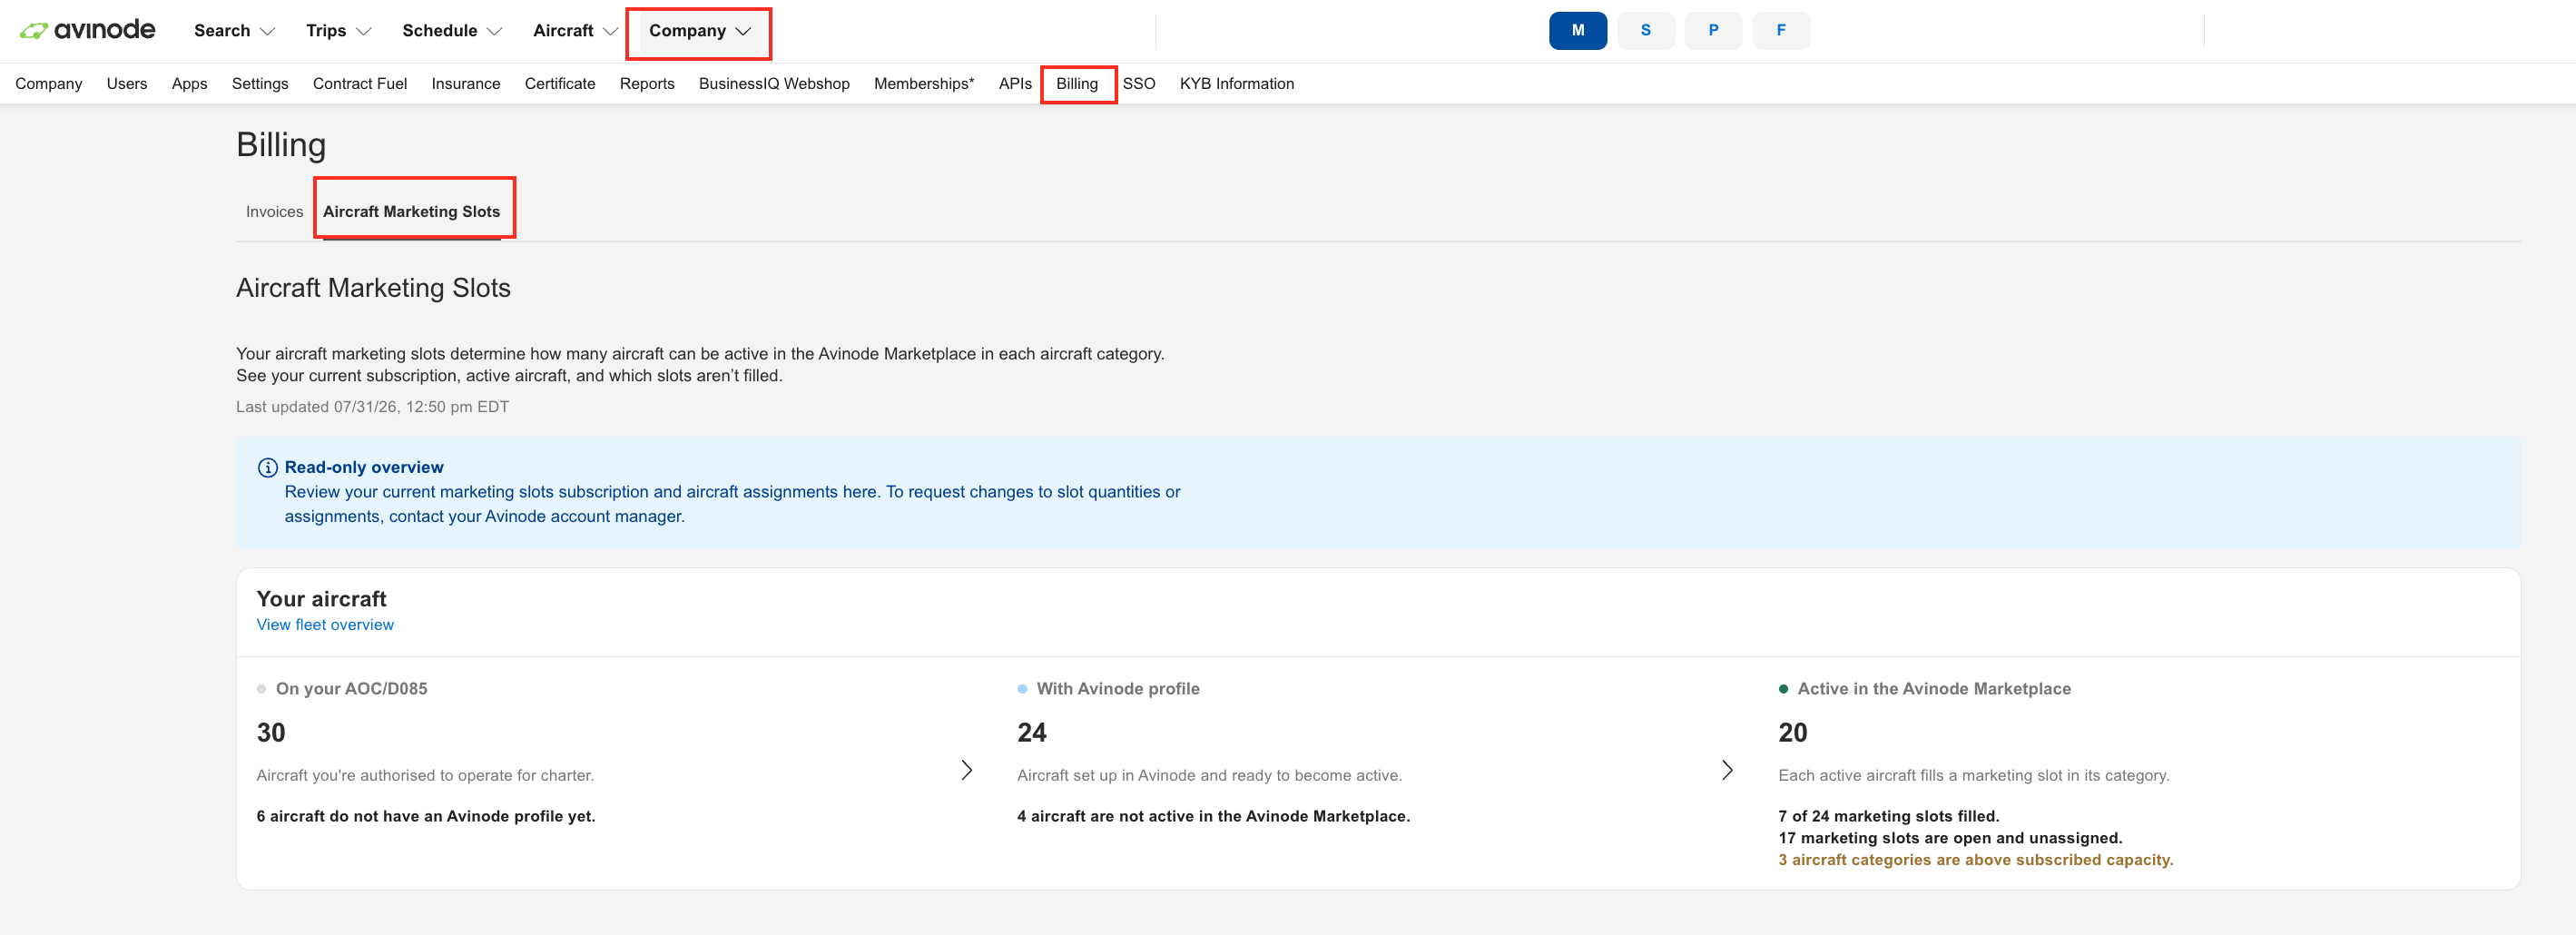Image resolution: width=2576 pixels, height=935 pixels.
Task: Open the Contract Fuel page
Action: coord(360,84)
